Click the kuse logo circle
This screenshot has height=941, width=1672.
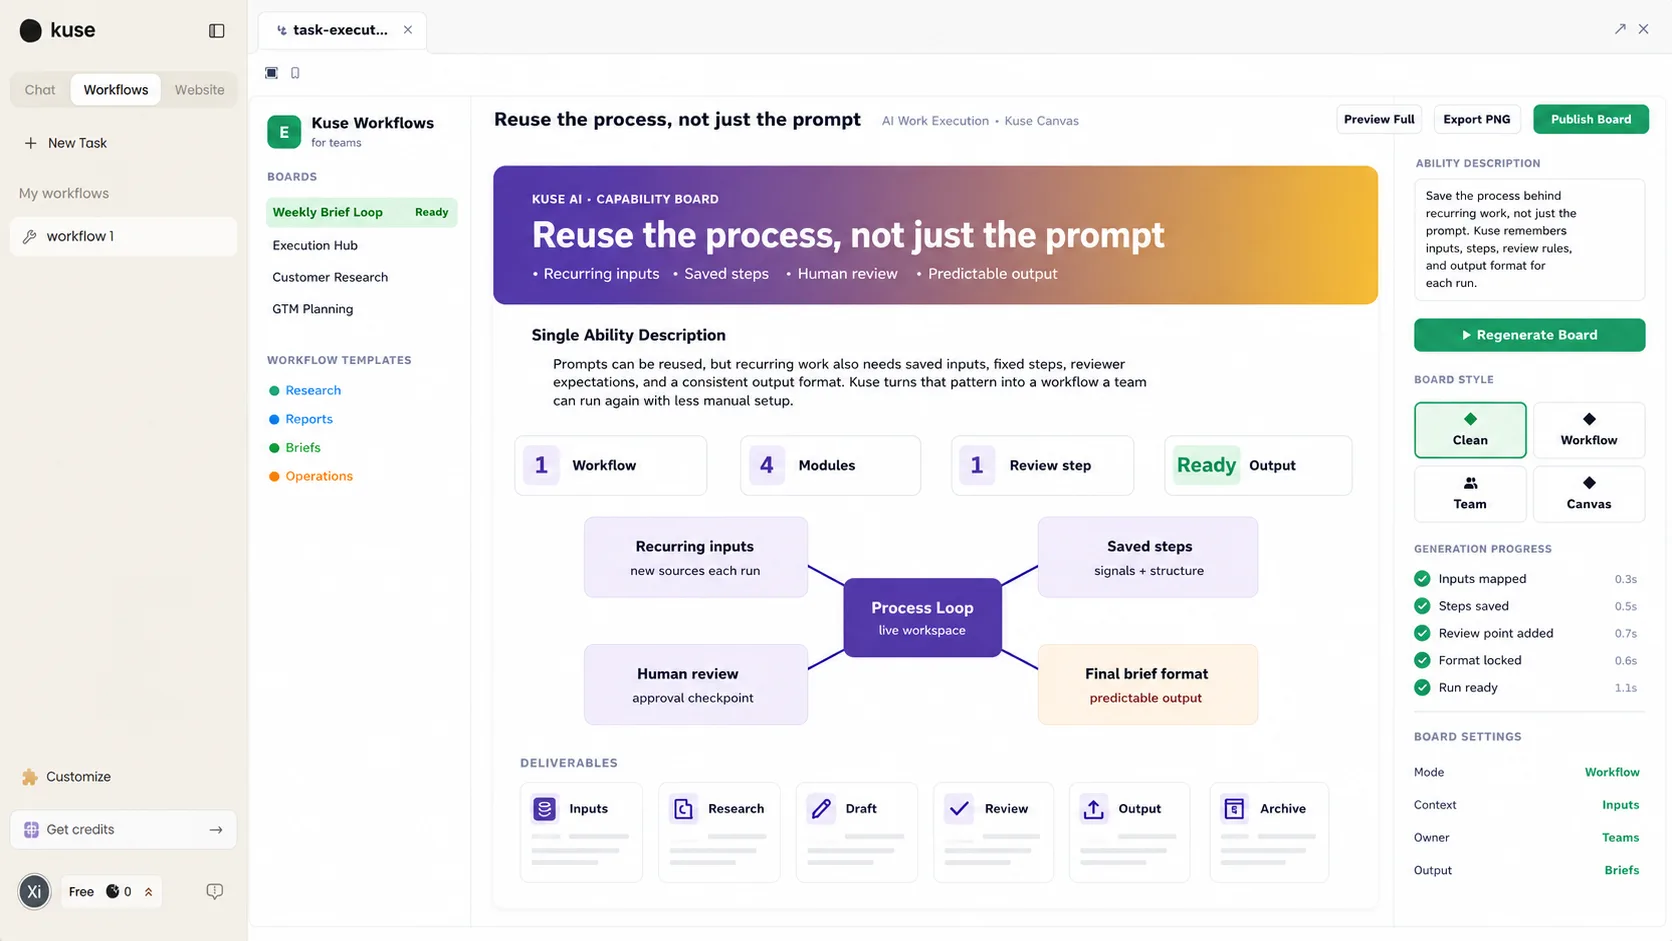click(31, 31)
